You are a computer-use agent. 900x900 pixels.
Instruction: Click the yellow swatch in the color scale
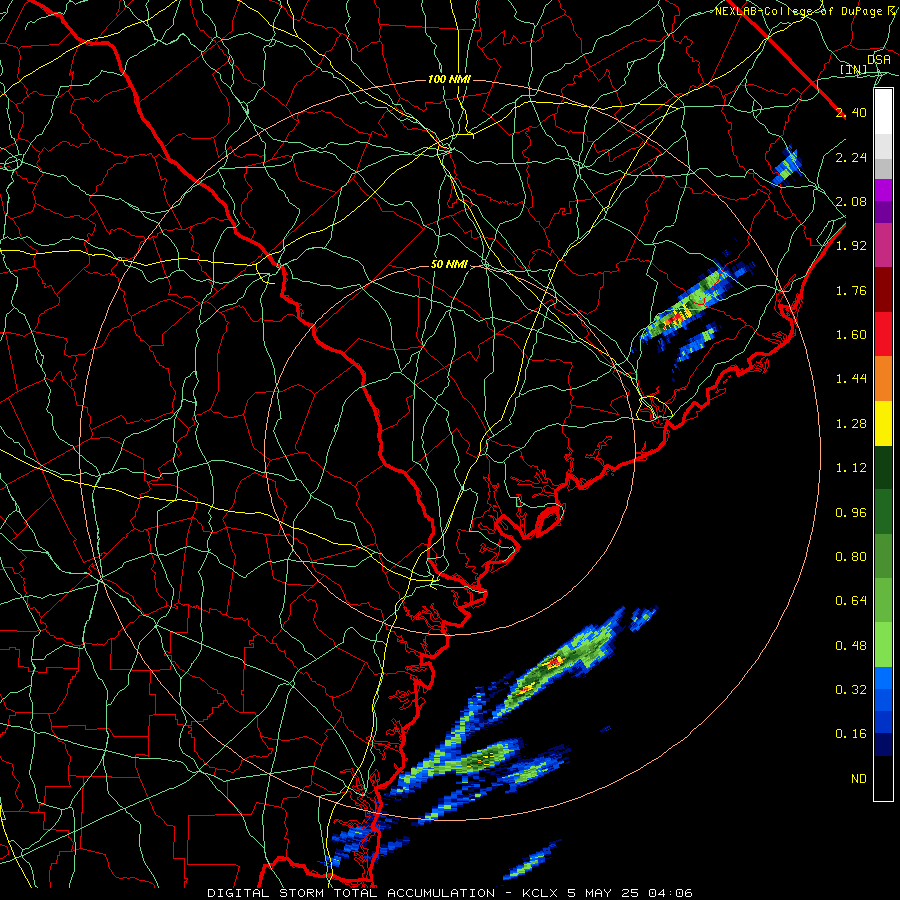point(883,423)
